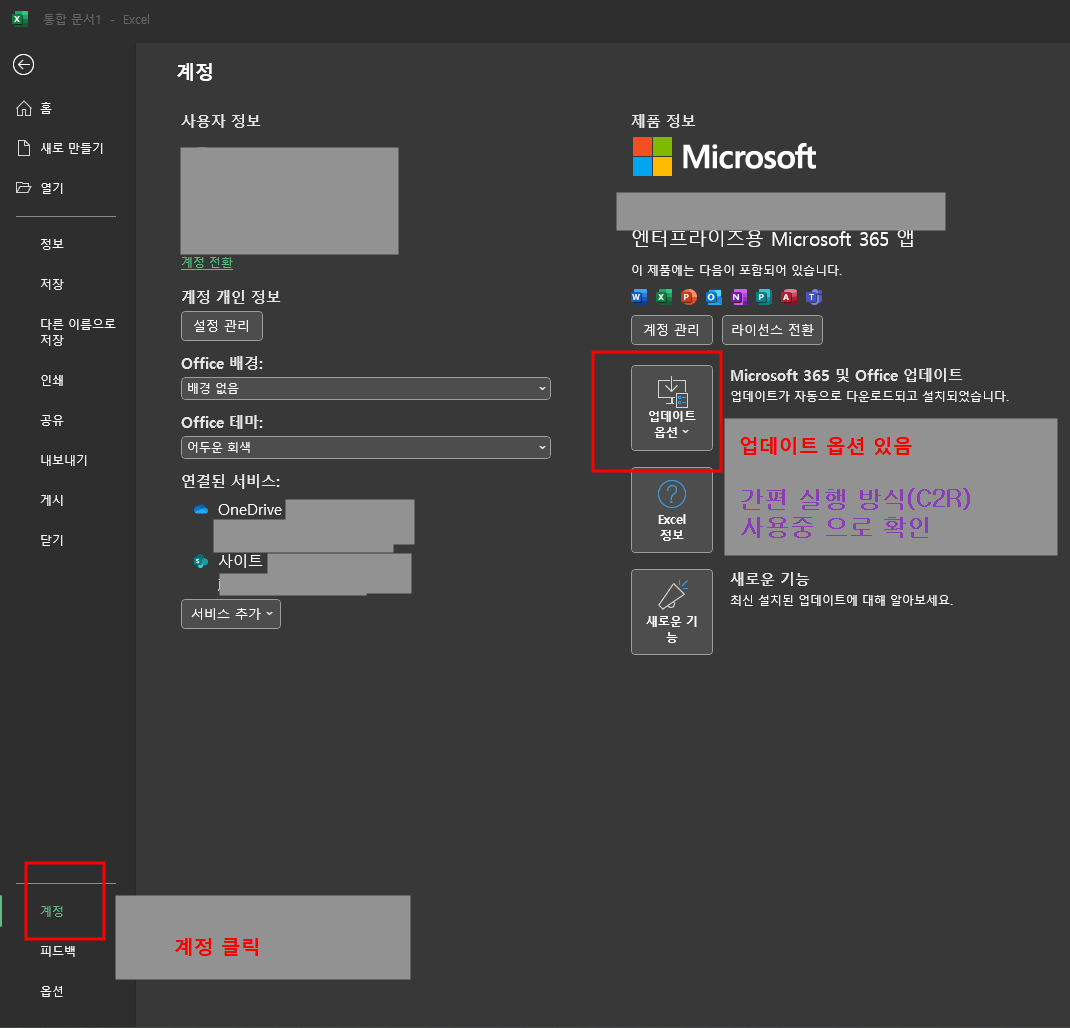Click the house icon beside 홈
Image resolution: width=1070 pixels, height=1028 pixels.
(x=24, y=108)
